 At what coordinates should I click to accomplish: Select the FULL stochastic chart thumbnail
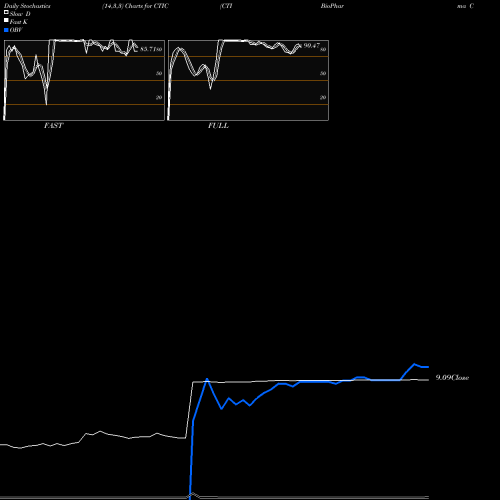click(248, 80)
